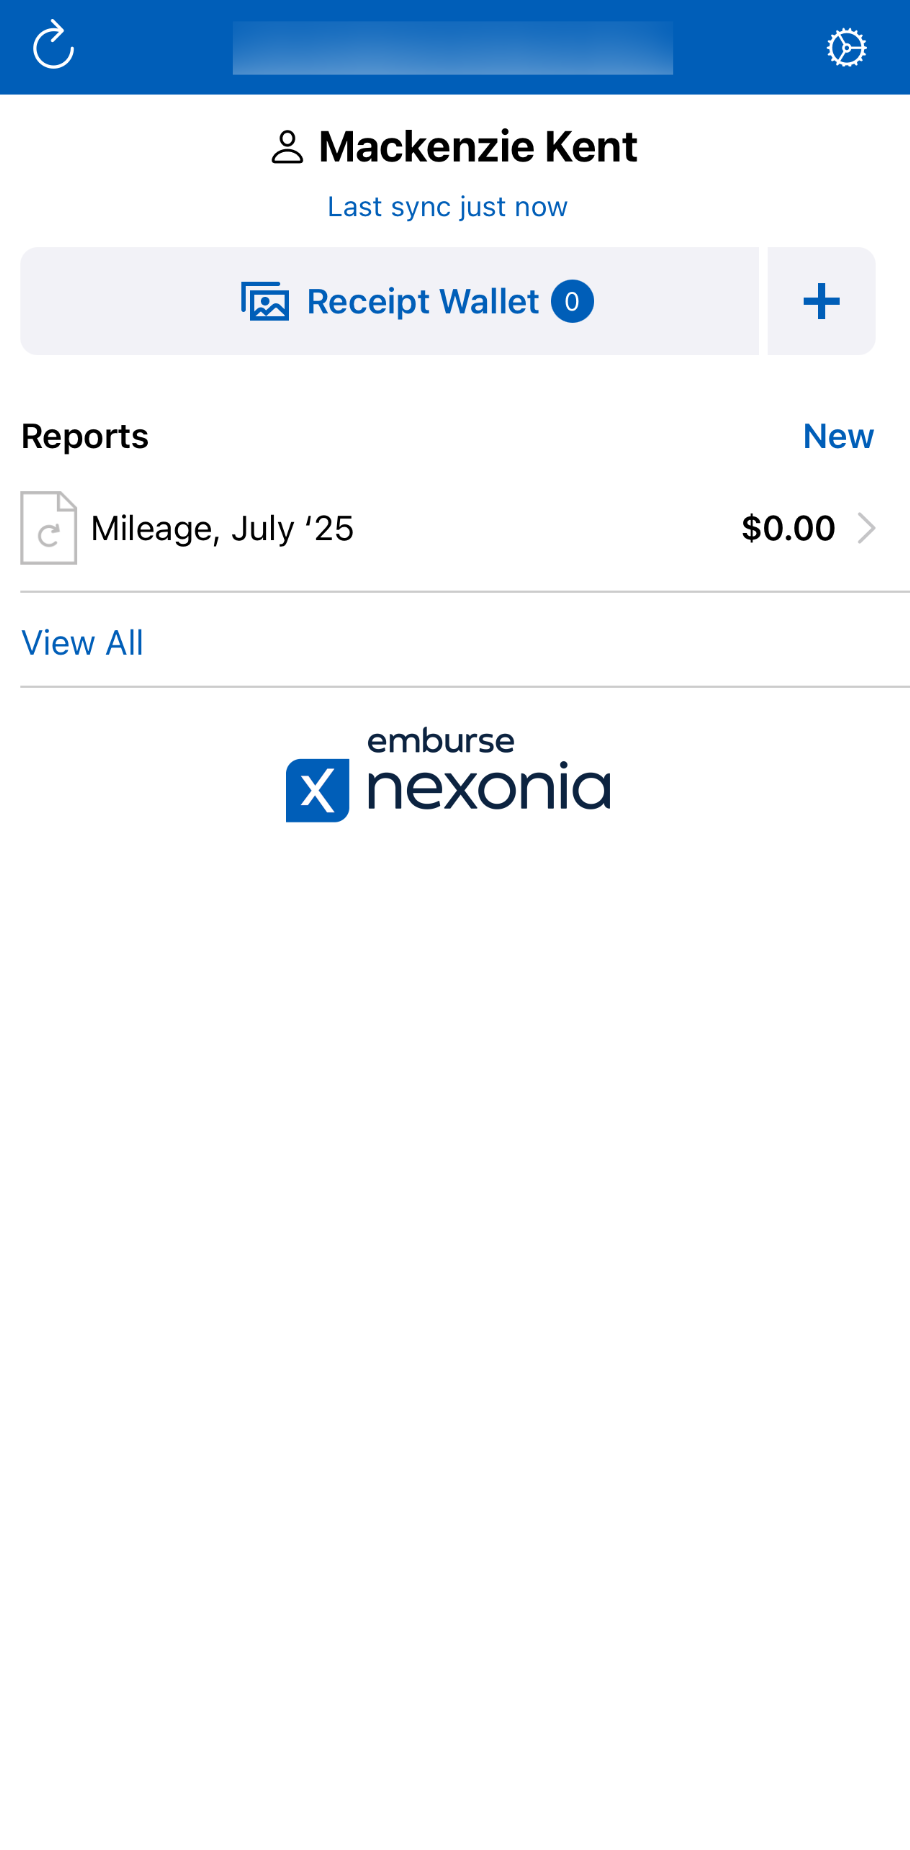Tap the Last sync just now text
The width and height of the screenshot is (910, 1850).
[x=447, y=207]
